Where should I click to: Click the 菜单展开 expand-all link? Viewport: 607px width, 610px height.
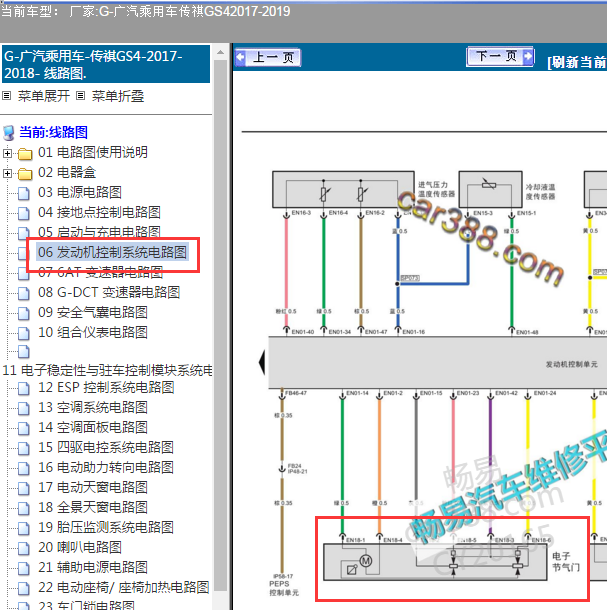point(44,96)
